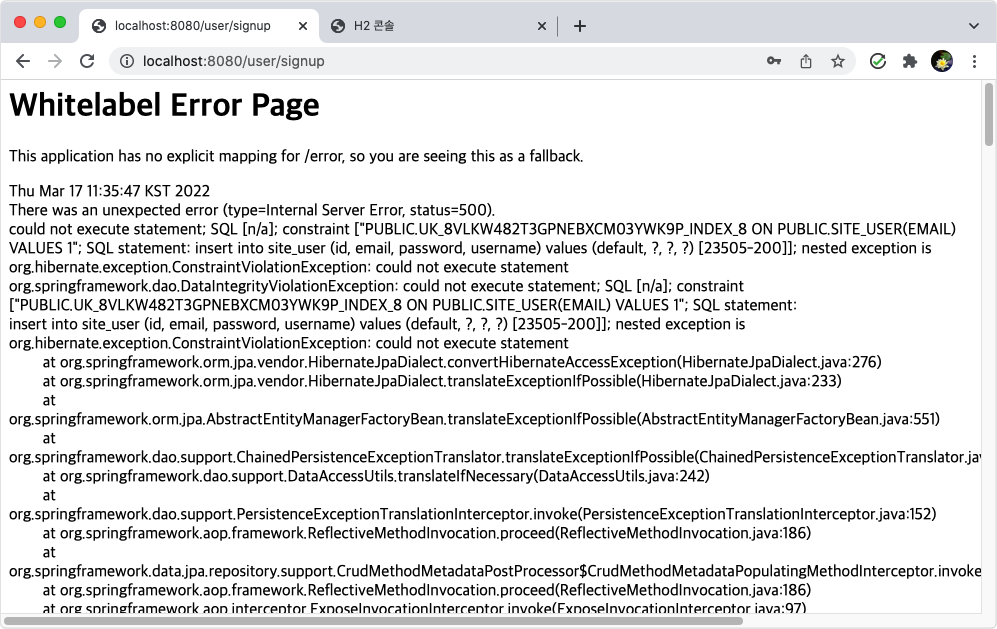Click the timestamp Thu Mar 17 11:35:47

pos(109,191)
